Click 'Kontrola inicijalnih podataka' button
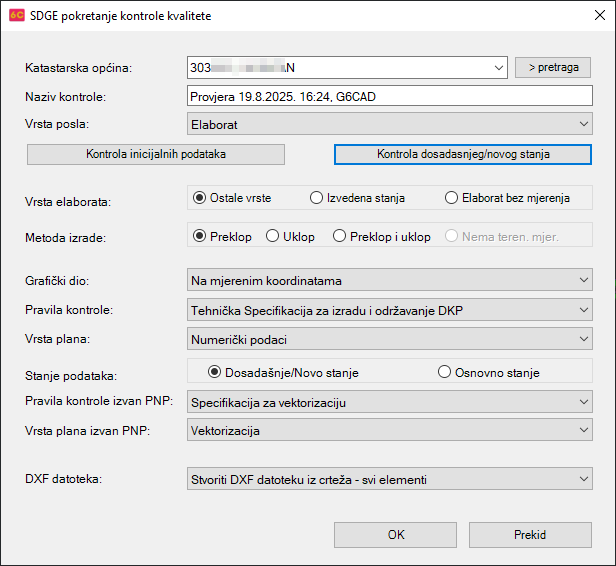The height and width of the screenshot is (566, 616). coord(156,155)
